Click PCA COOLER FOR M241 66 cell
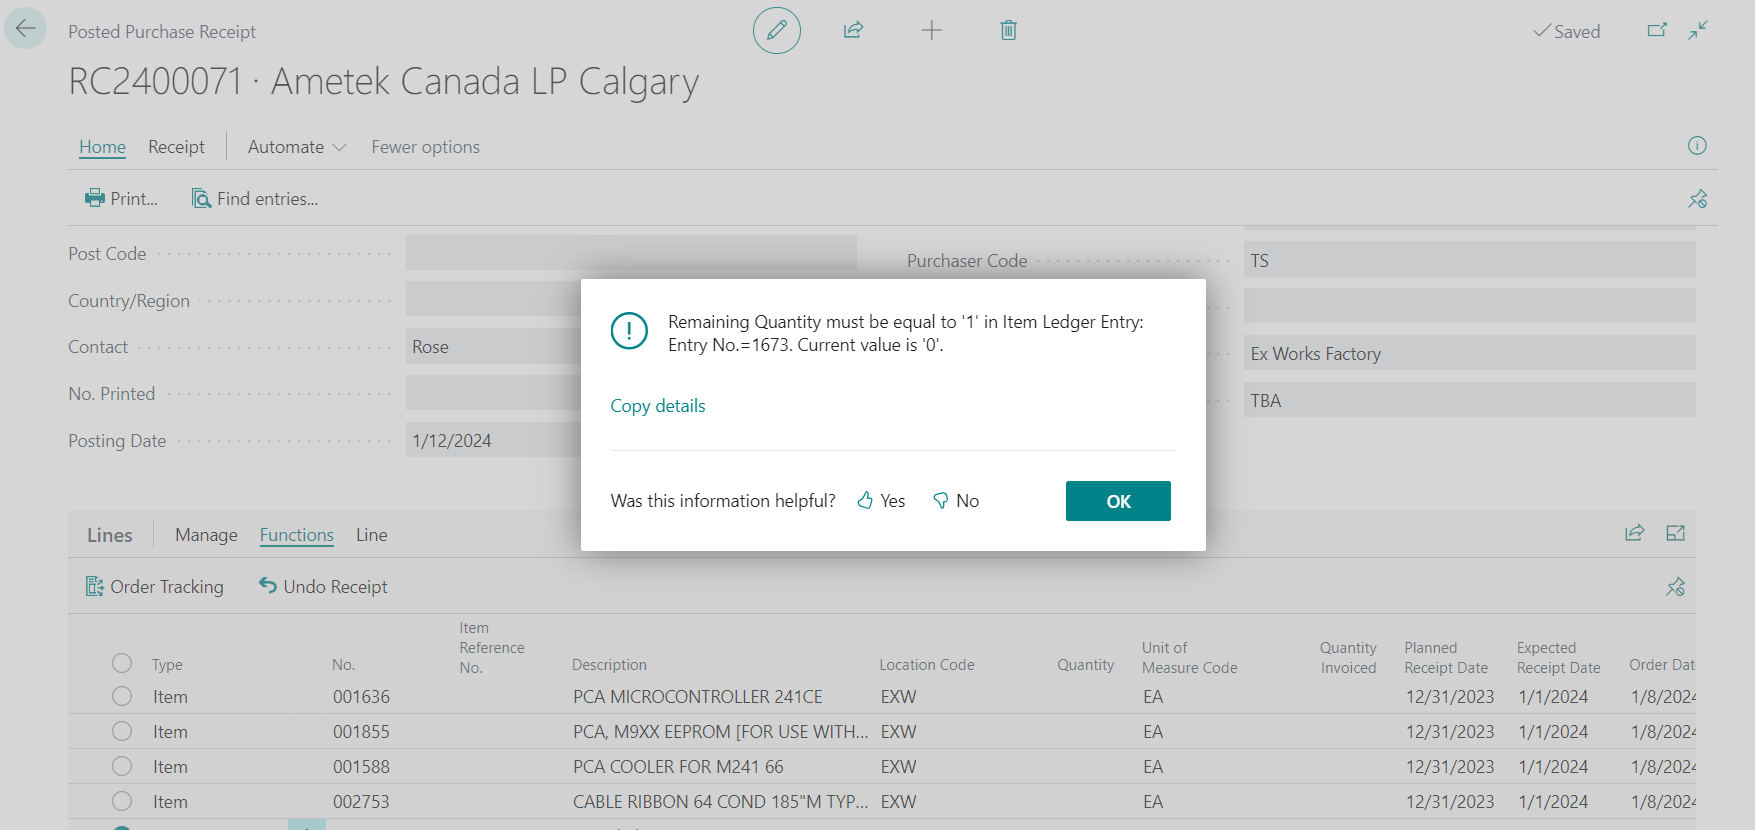This screenshot has height=830, width=1755. click(678, 767)
